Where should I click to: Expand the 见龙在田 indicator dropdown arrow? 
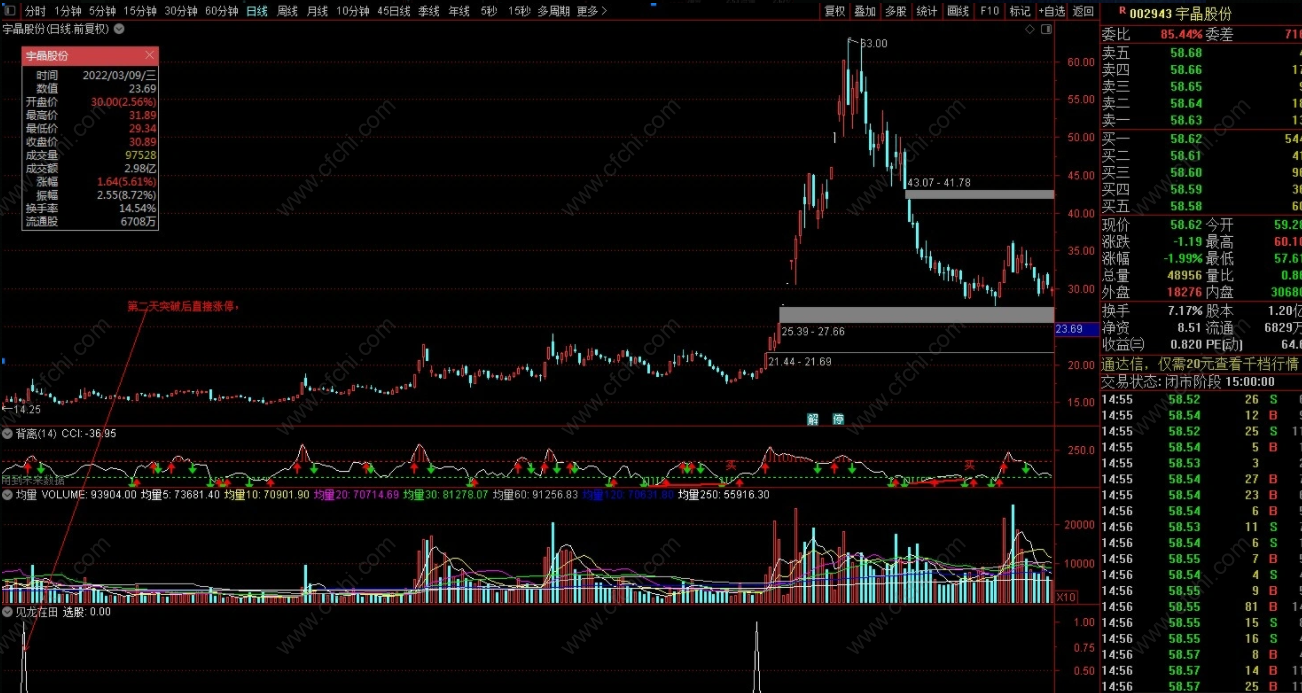8,611
